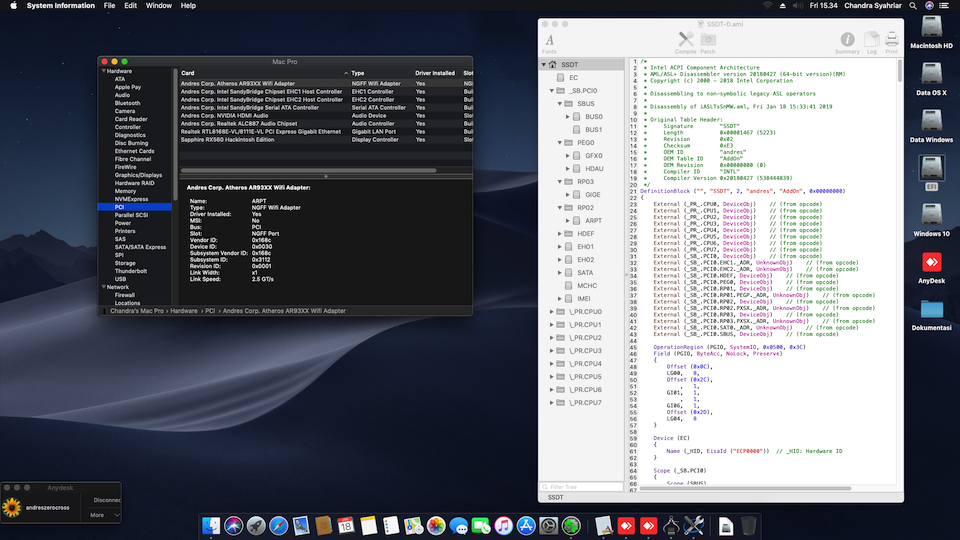Viewport: 960px width, 540px height.
Task: Click the Patch icon in the SSDT-0.aml toolbar
Action: 708,40
